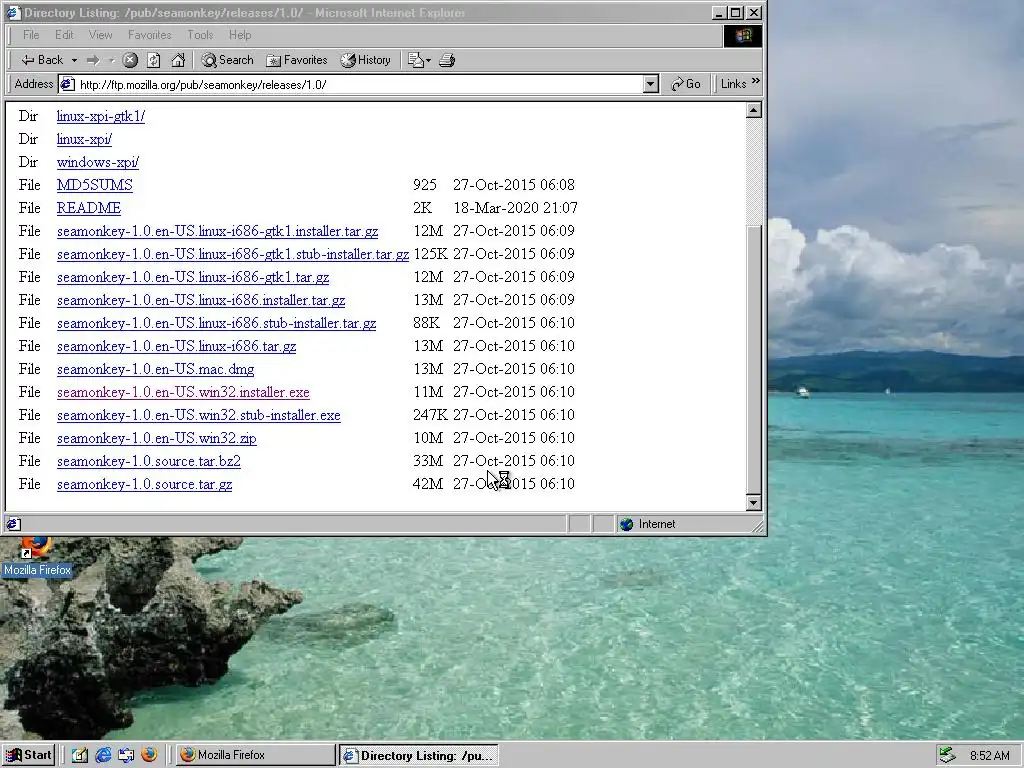Viewport: 1024px width, 768px height.
Task: Download the linux-i686-gtk1.stub-installer.tar.gz link
Action: tap(232, 254)
